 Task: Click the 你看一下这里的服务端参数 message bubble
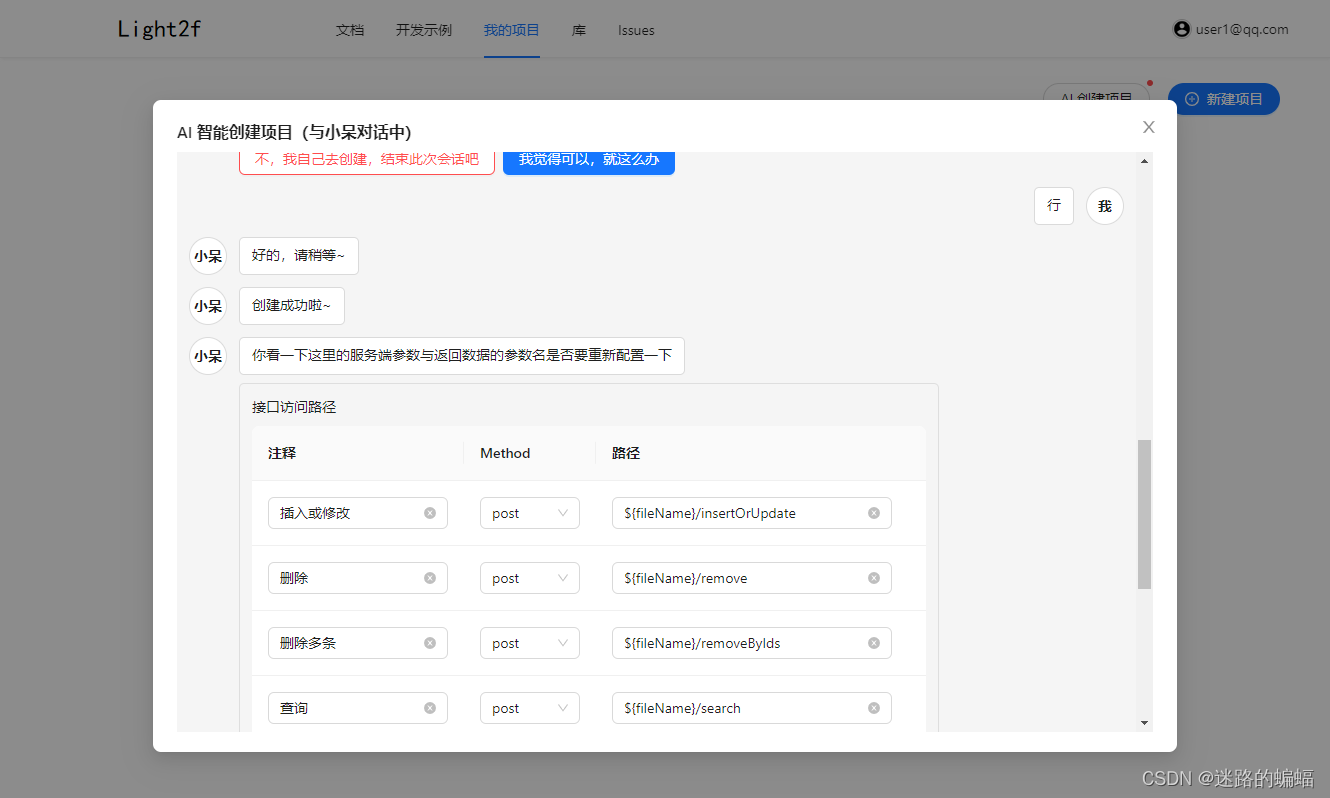[462, 356]
